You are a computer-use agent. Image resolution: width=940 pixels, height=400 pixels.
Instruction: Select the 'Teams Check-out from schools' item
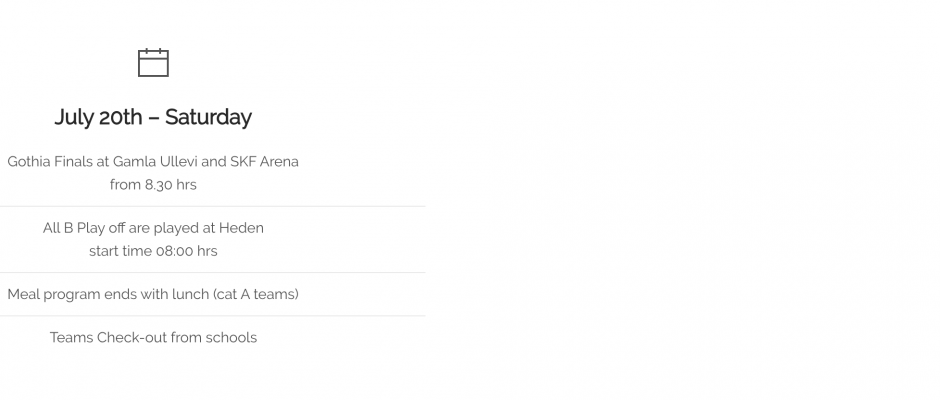(153, 338)
